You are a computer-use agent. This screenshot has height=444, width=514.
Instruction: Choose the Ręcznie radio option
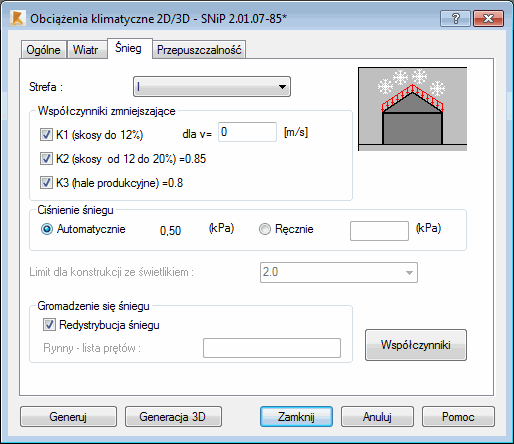(x=265, y=229)
